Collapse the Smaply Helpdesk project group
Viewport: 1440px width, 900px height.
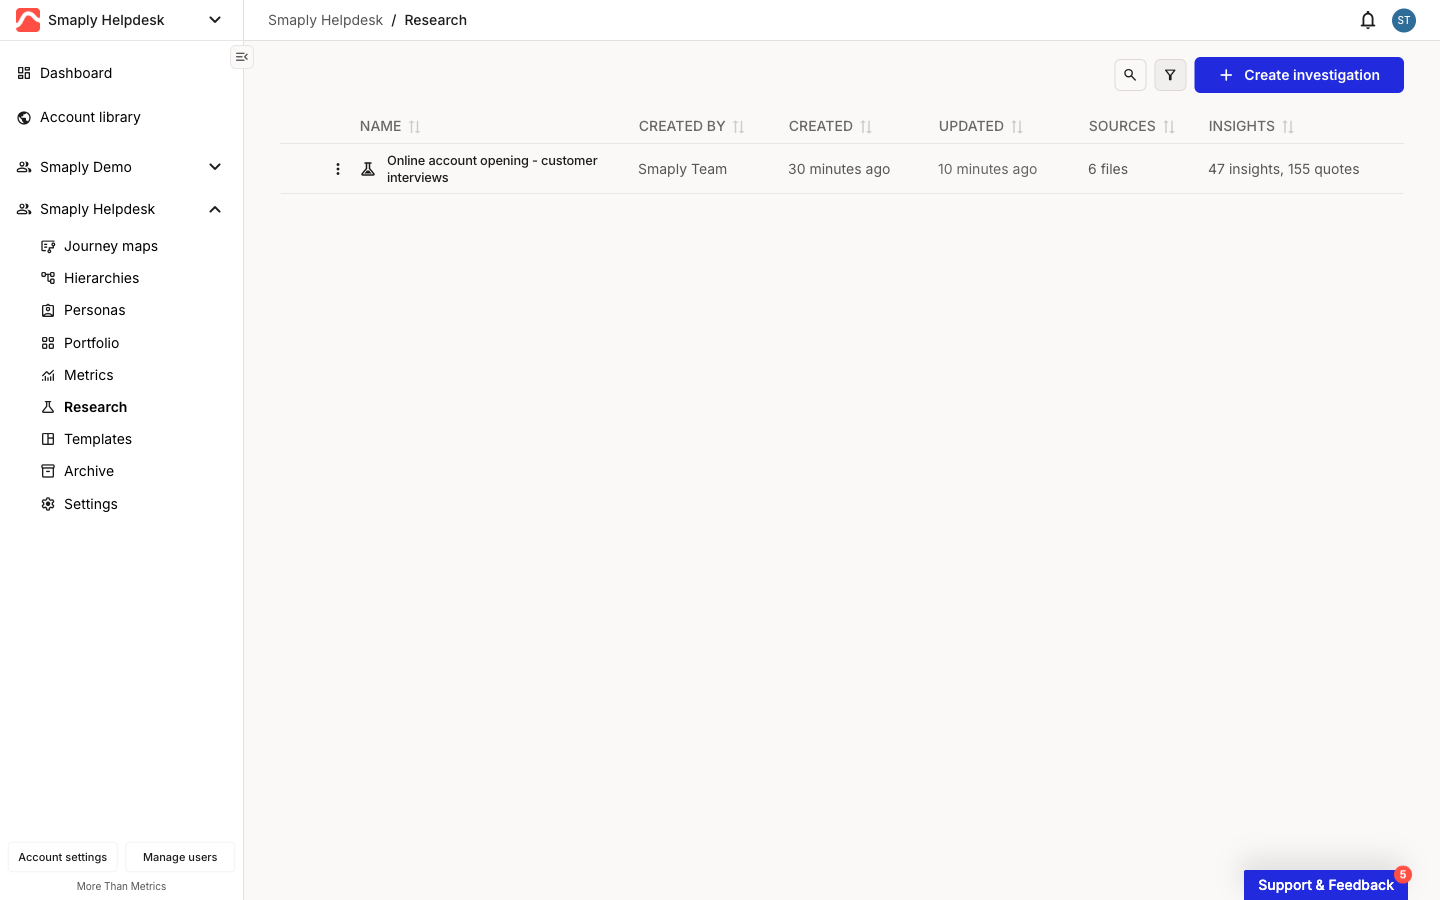coord(215,209)
